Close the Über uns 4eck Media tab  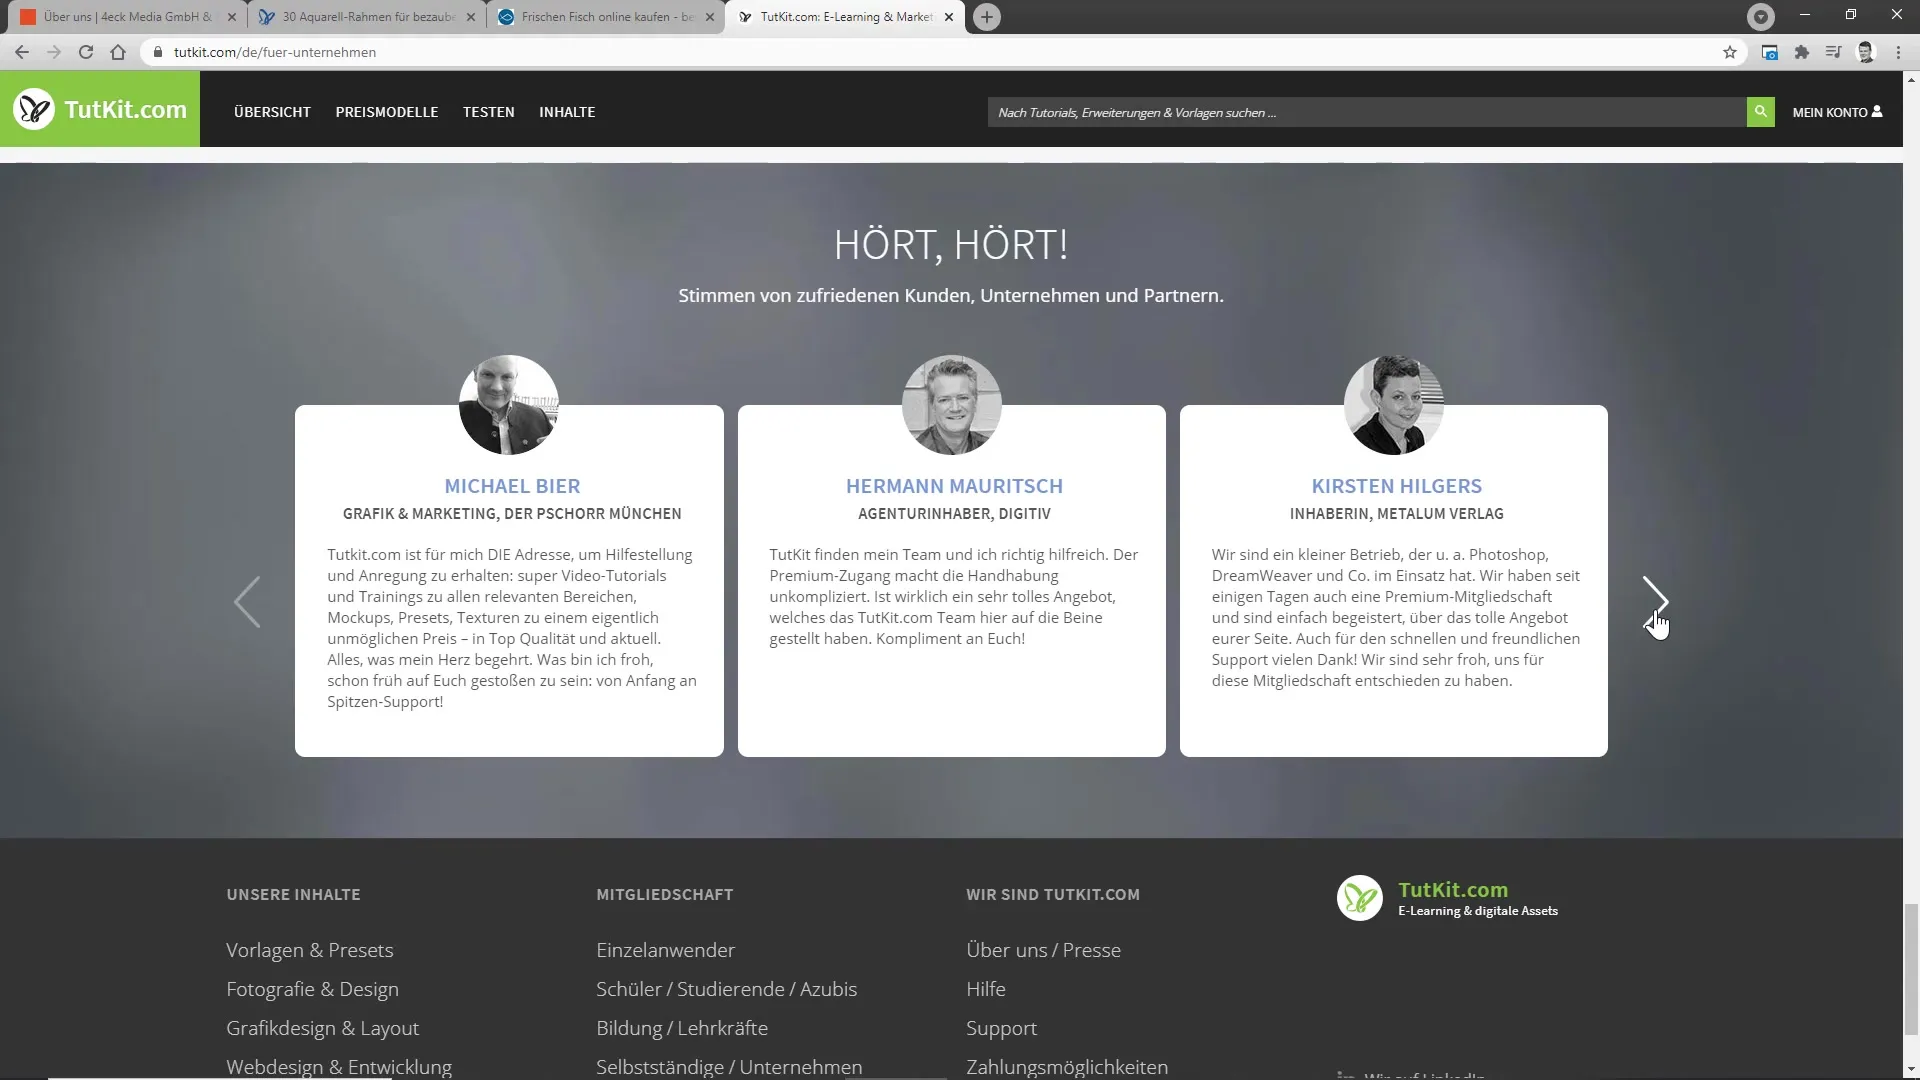[x=232, y=17]
